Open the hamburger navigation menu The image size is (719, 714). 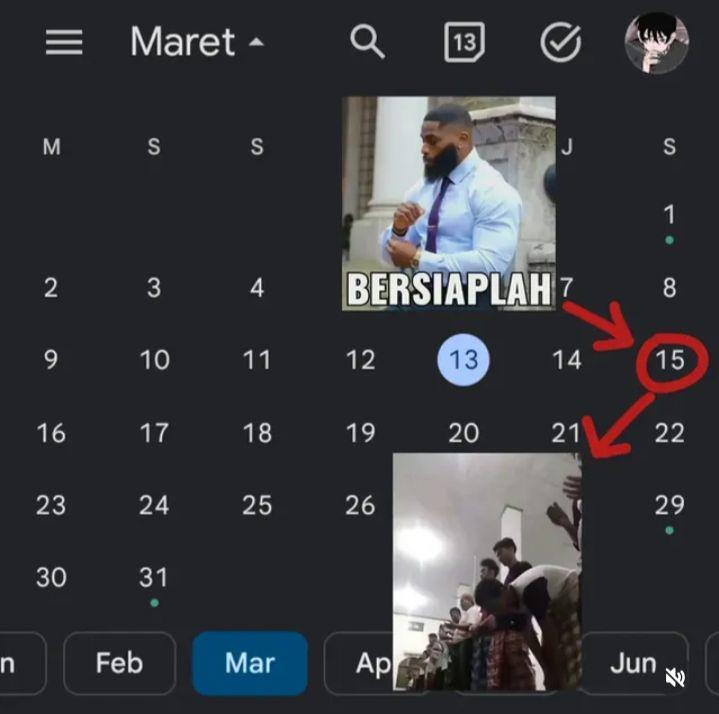(x=64, y=42)
